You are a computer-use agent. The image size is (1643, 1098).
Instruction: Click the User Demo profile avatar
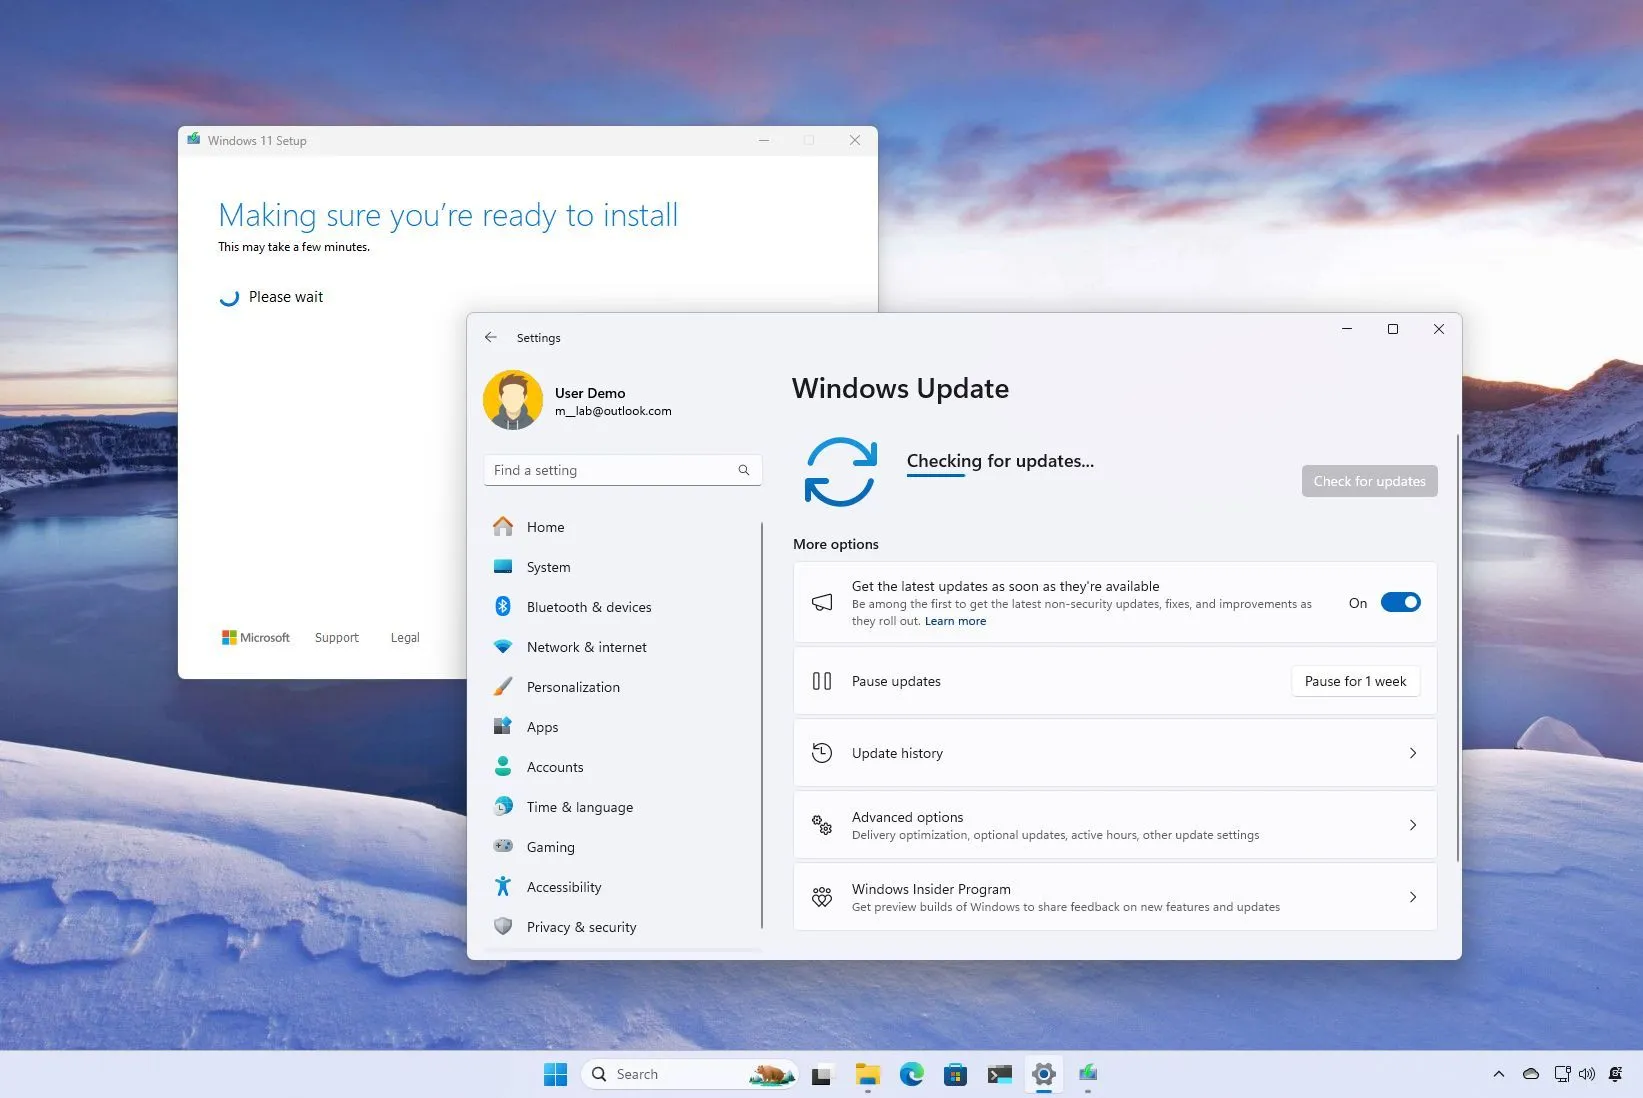tap(513, 400)
